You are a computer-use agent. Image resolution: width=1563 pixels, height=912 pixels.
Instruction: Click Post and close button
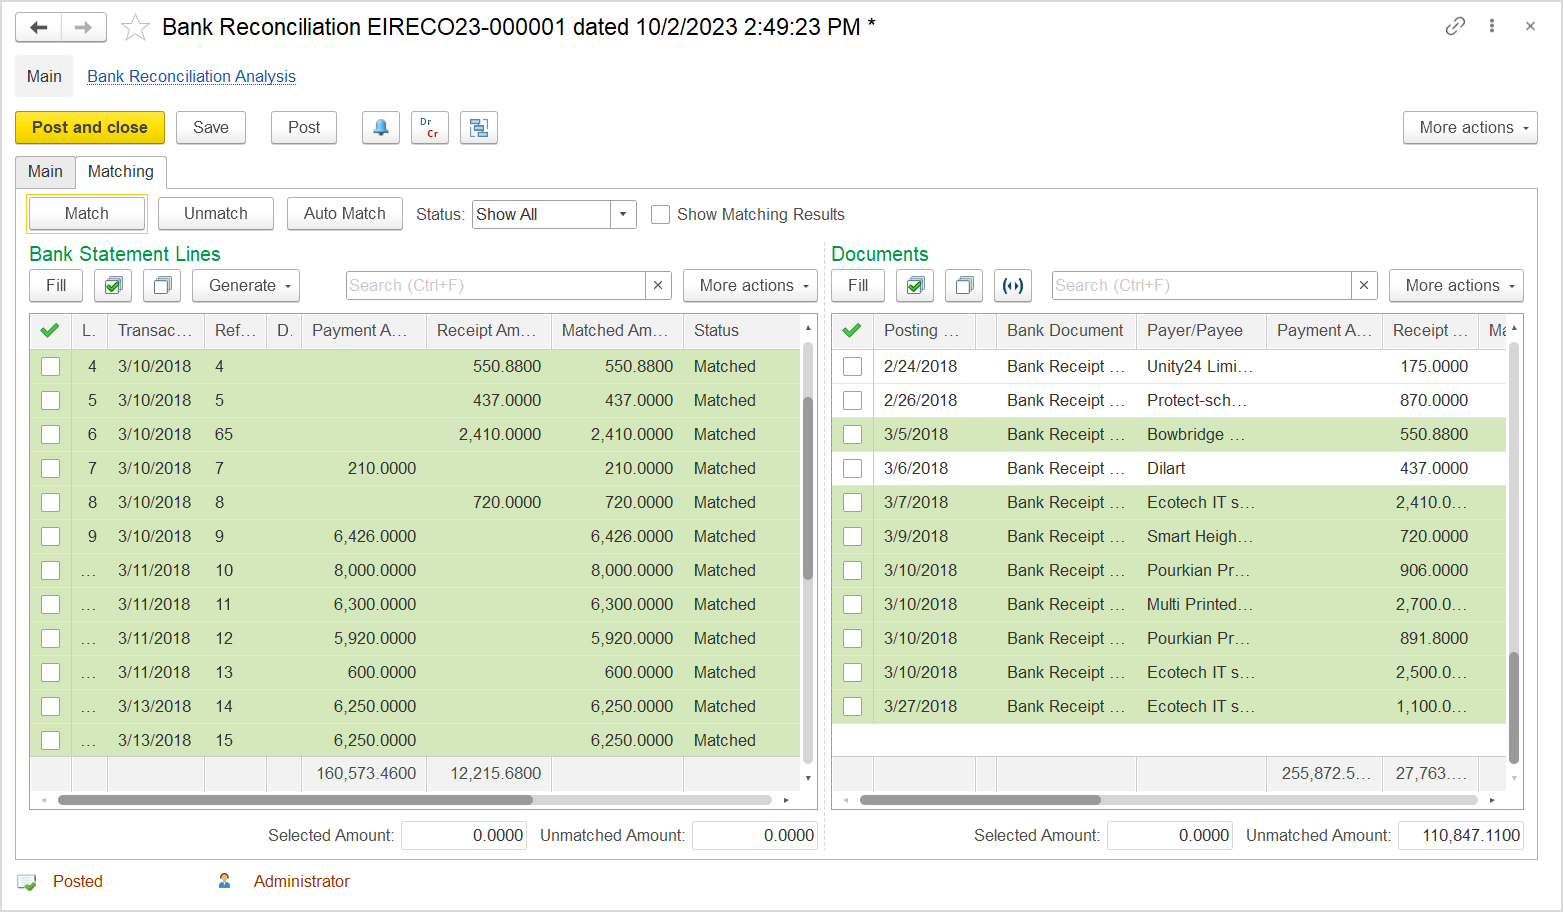pyautogui.click(x=90, y=128)
